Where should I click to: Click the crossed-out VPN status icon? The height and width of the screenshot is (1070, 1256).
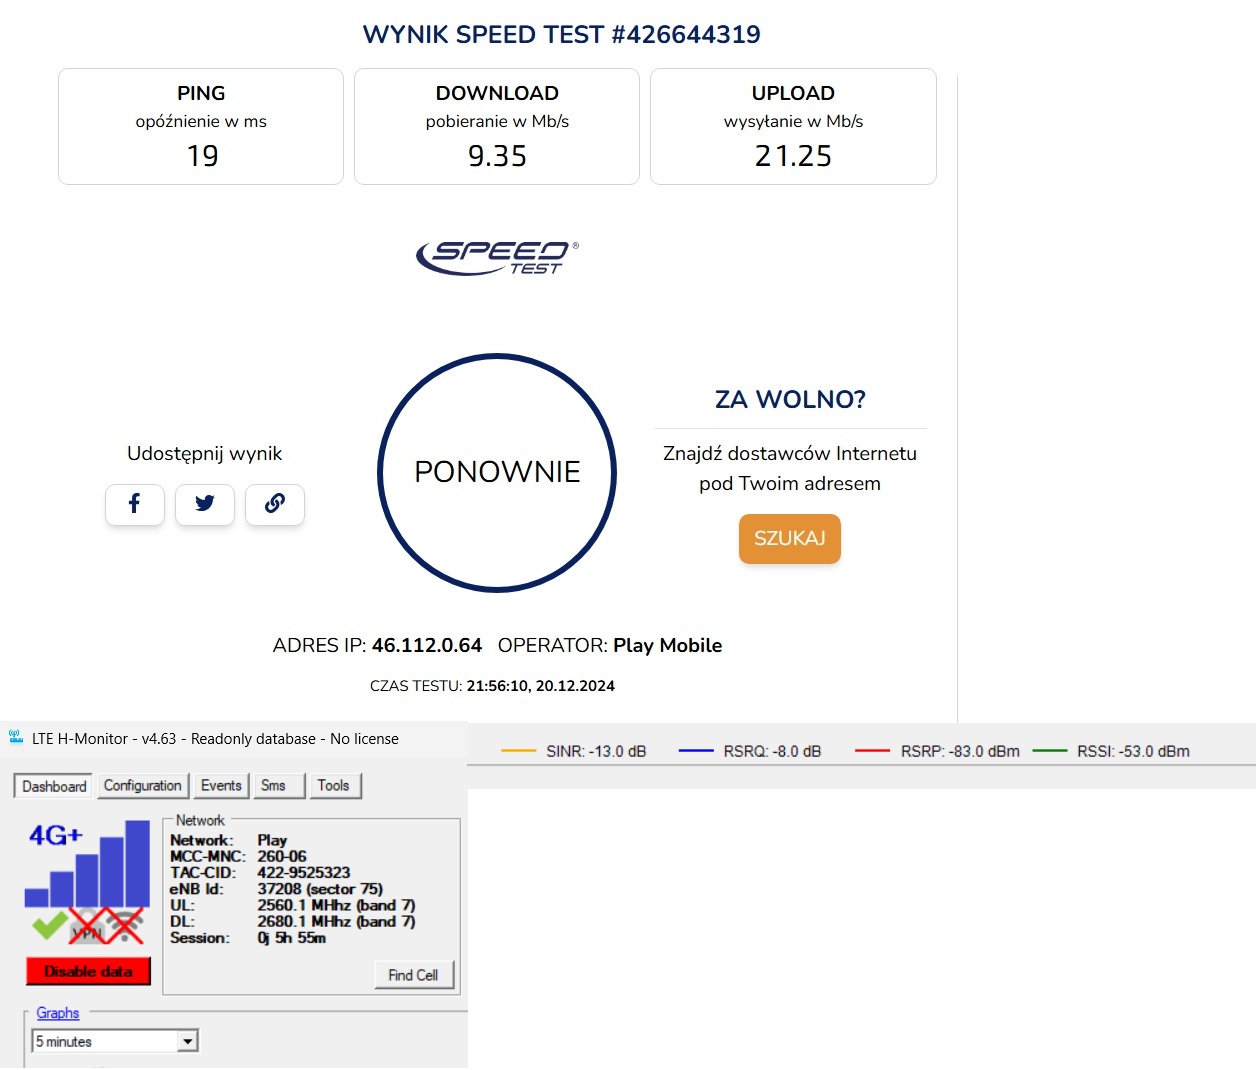tap(88, 928)
